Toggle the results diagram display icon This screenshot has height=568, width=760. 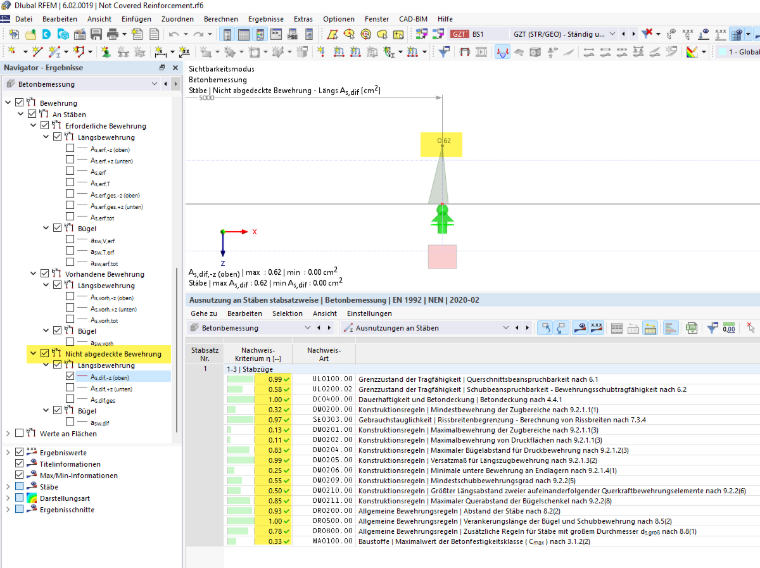tap(503, 51)
